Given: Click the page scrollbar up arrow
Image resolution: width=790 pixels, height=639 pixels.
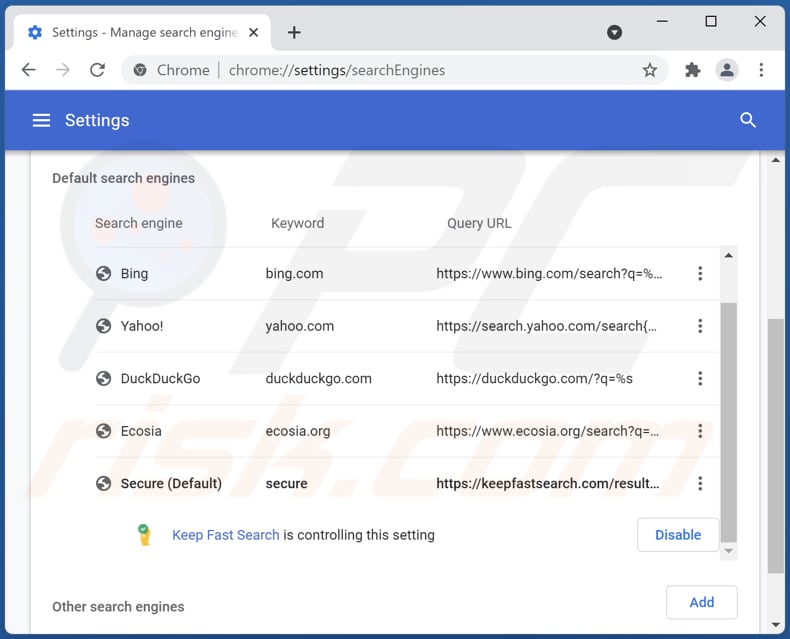Looking at the screenshot, I should [x=776, y=160].
